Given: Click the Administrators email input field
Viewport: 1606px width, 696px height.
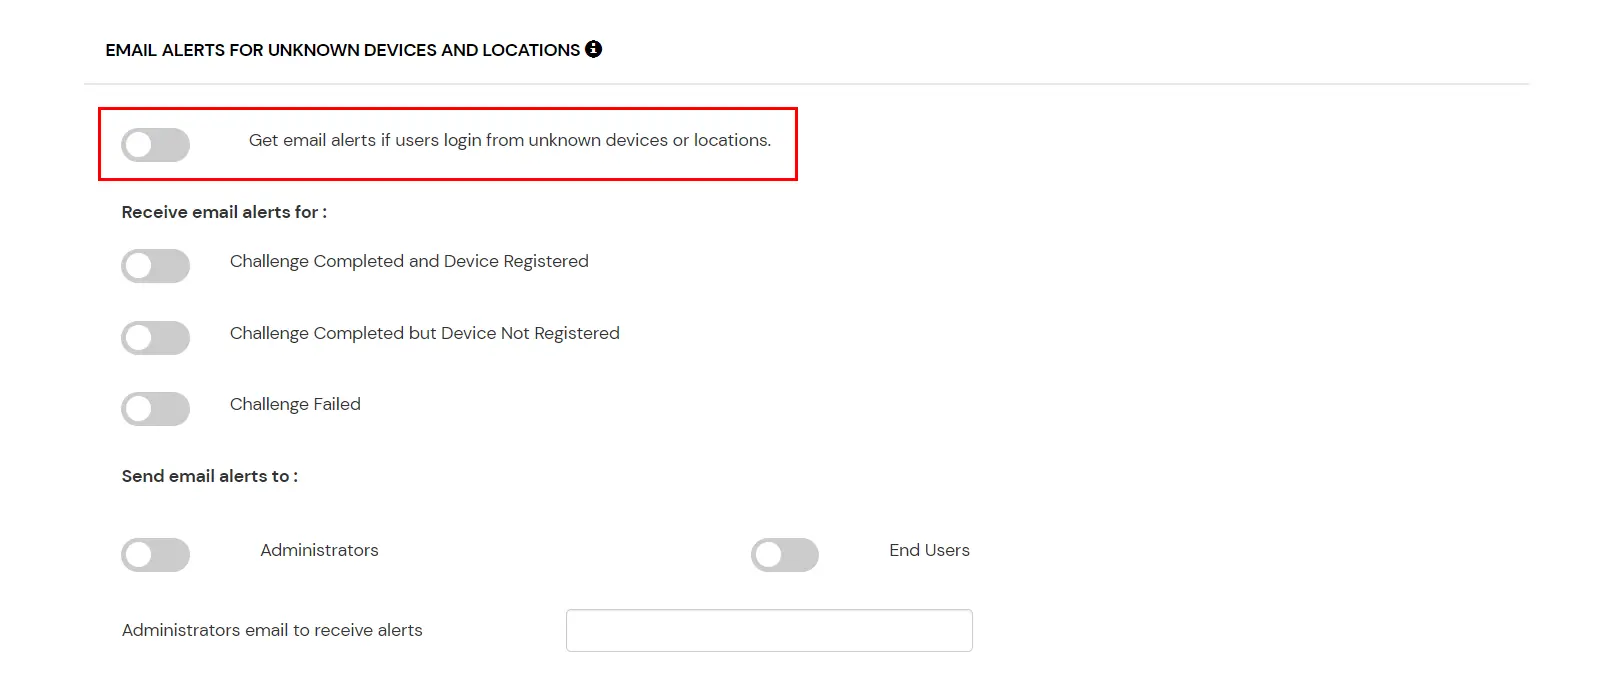Looking at the screenshot, I should click(x=768, y=630).
